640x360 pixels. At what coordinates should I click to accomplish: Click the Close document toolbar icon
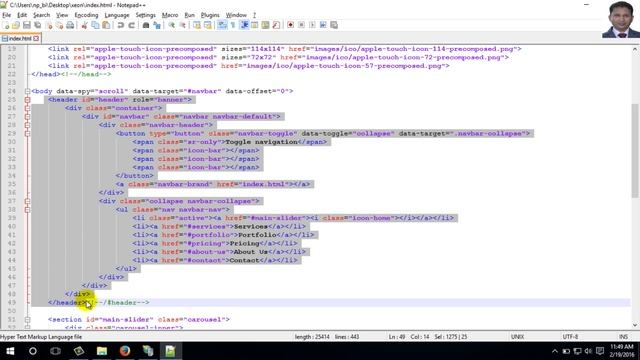pos(49,25)
